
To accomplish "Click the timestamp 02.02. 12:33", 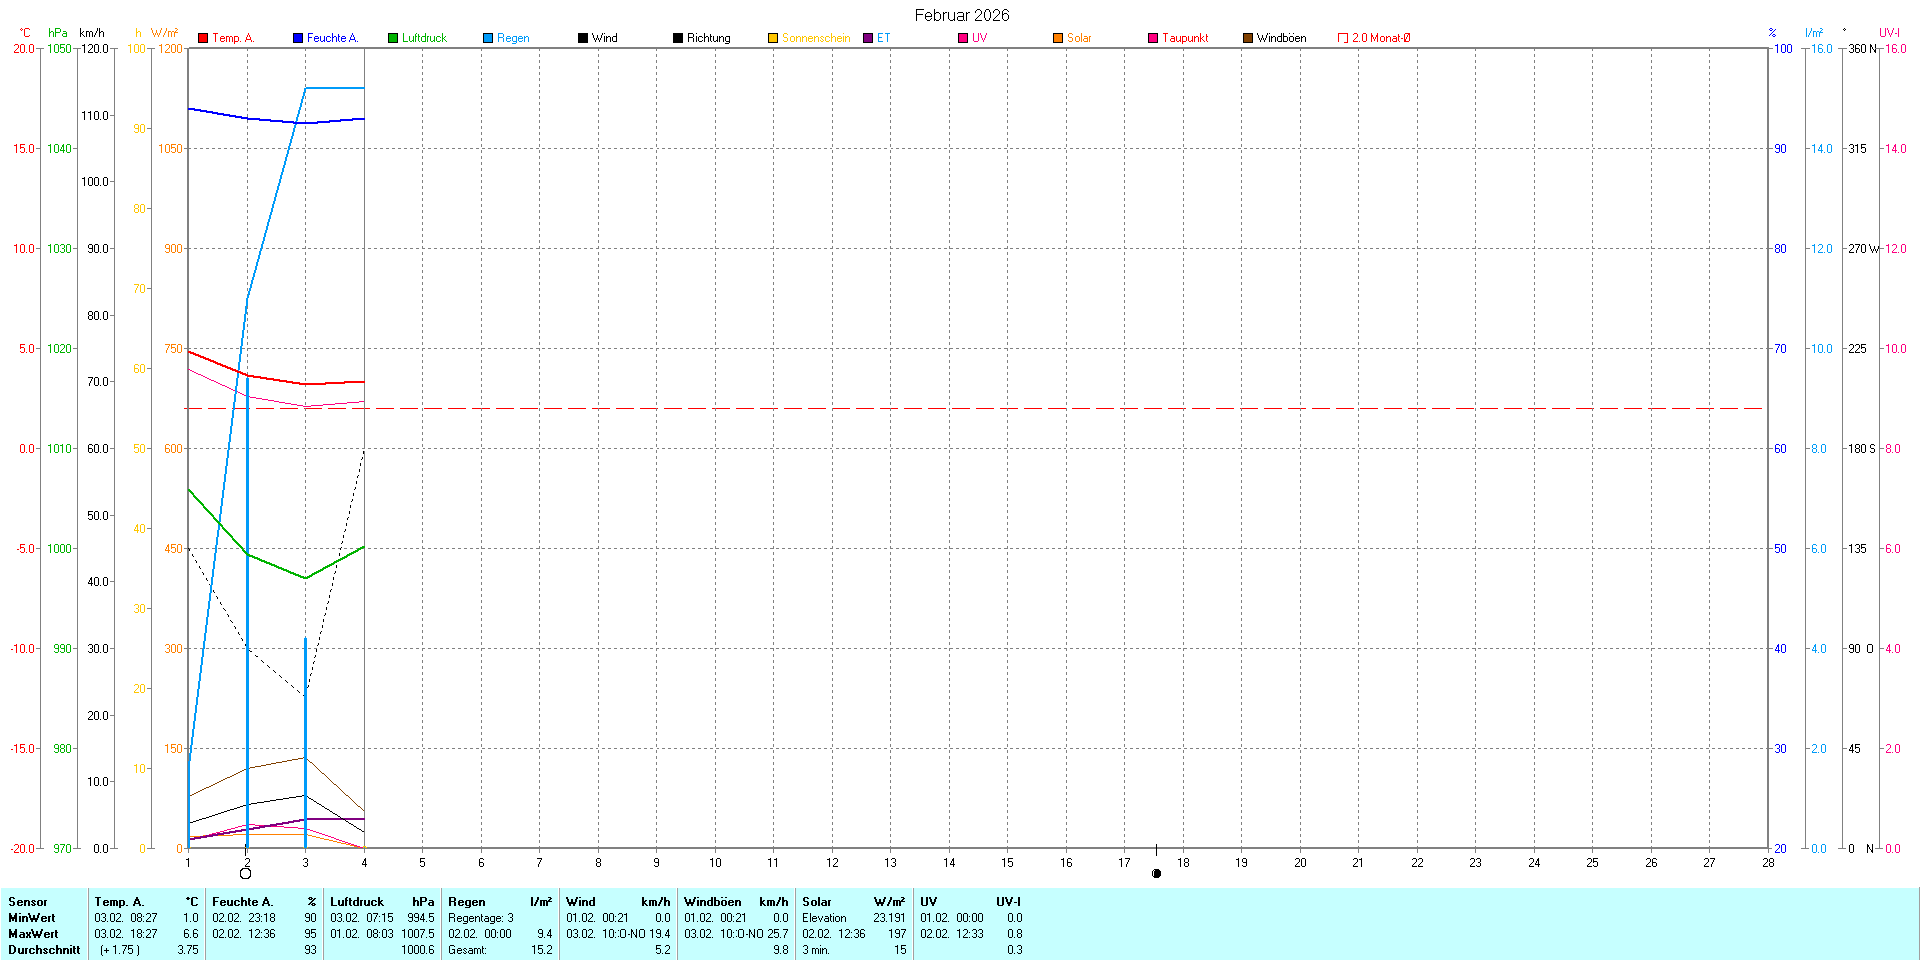I will (952, 934).
